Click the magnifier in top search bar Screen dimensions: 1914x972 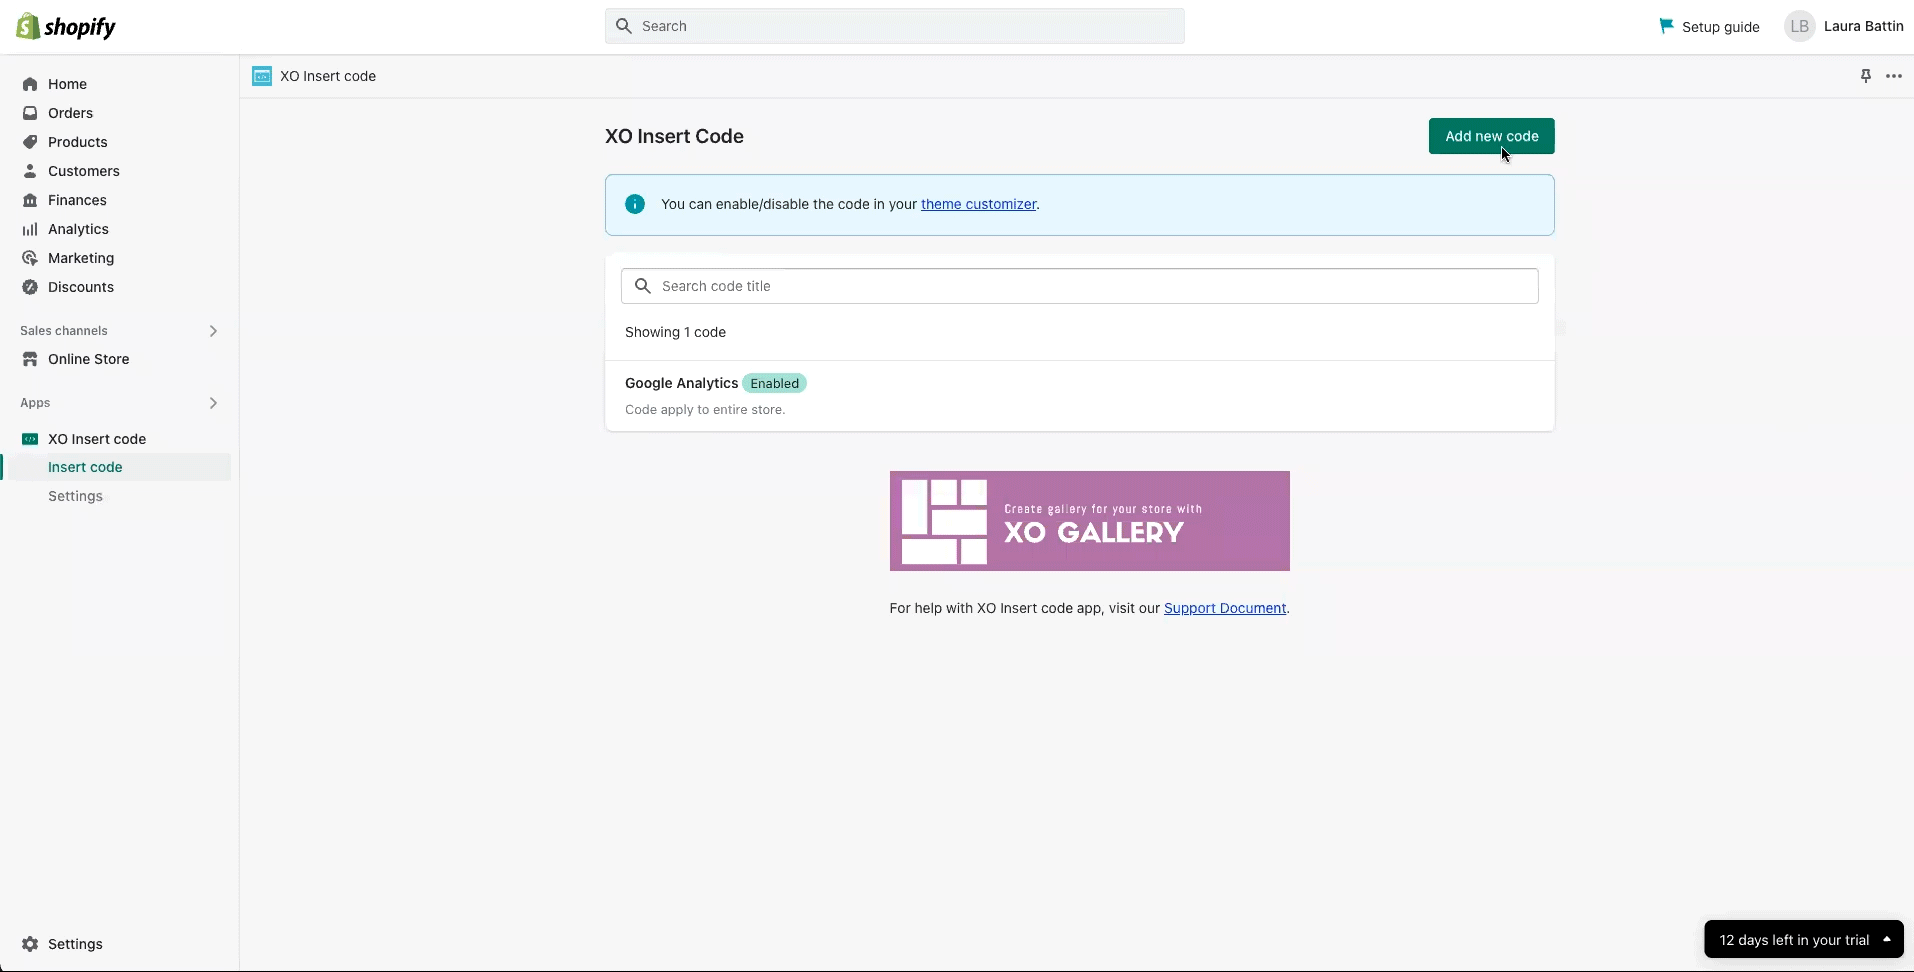[624, 26]
